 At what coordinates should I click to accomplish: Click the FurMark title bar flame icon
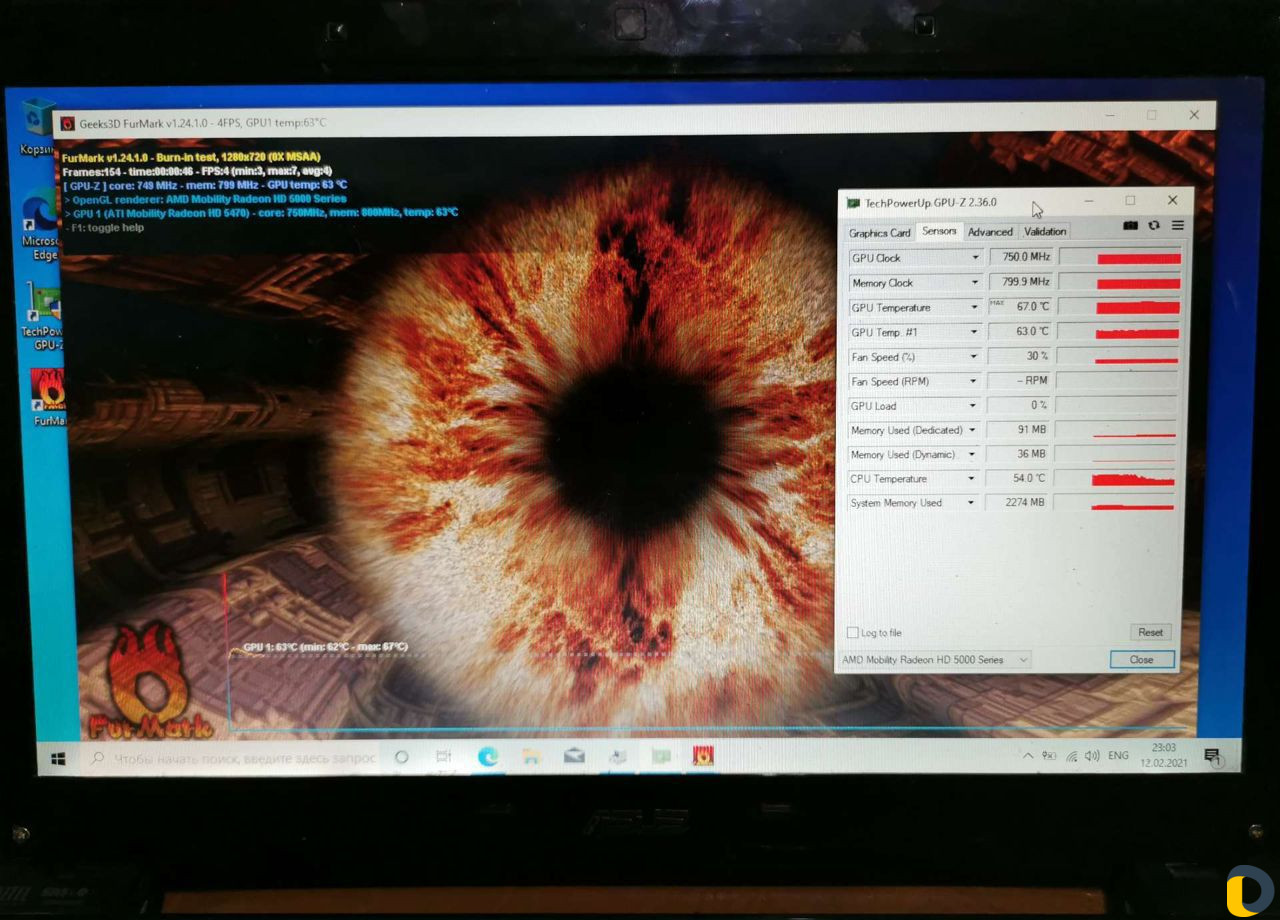[x=68, y=123]
